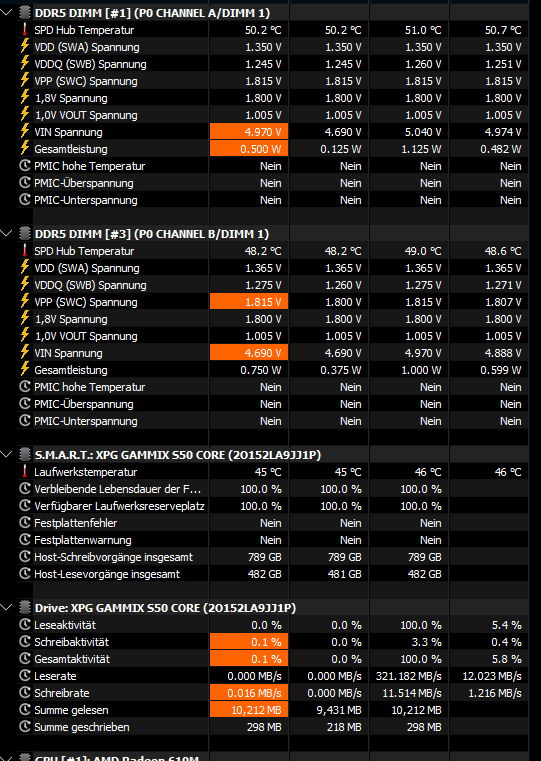Click clock icon of DIMM #3 PMIC-Unterspannung
The width and height of the screenshot is (541, 761).
[25, 421]
